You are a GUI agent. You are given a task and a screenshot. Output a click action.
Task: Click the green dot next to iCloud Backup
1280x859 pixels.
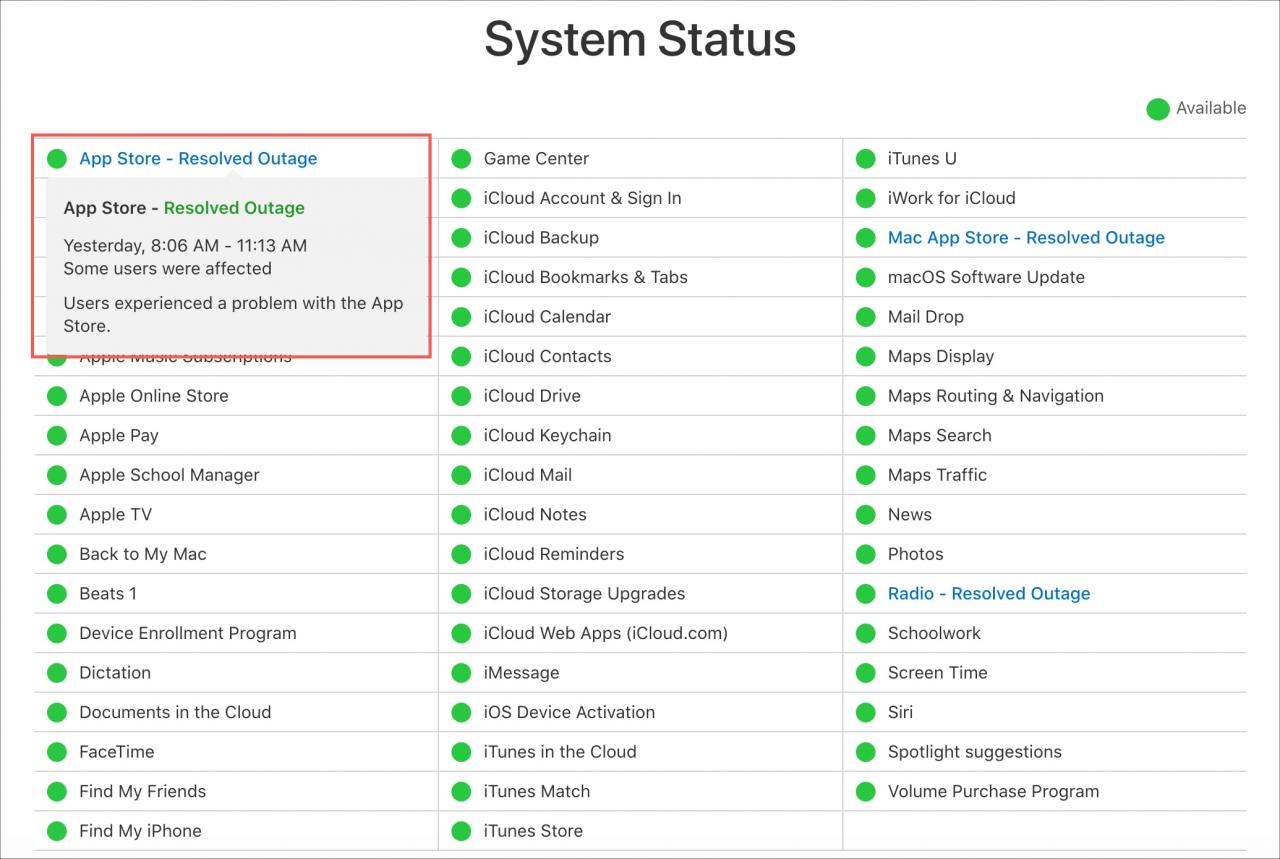click(x=461, y=238)
